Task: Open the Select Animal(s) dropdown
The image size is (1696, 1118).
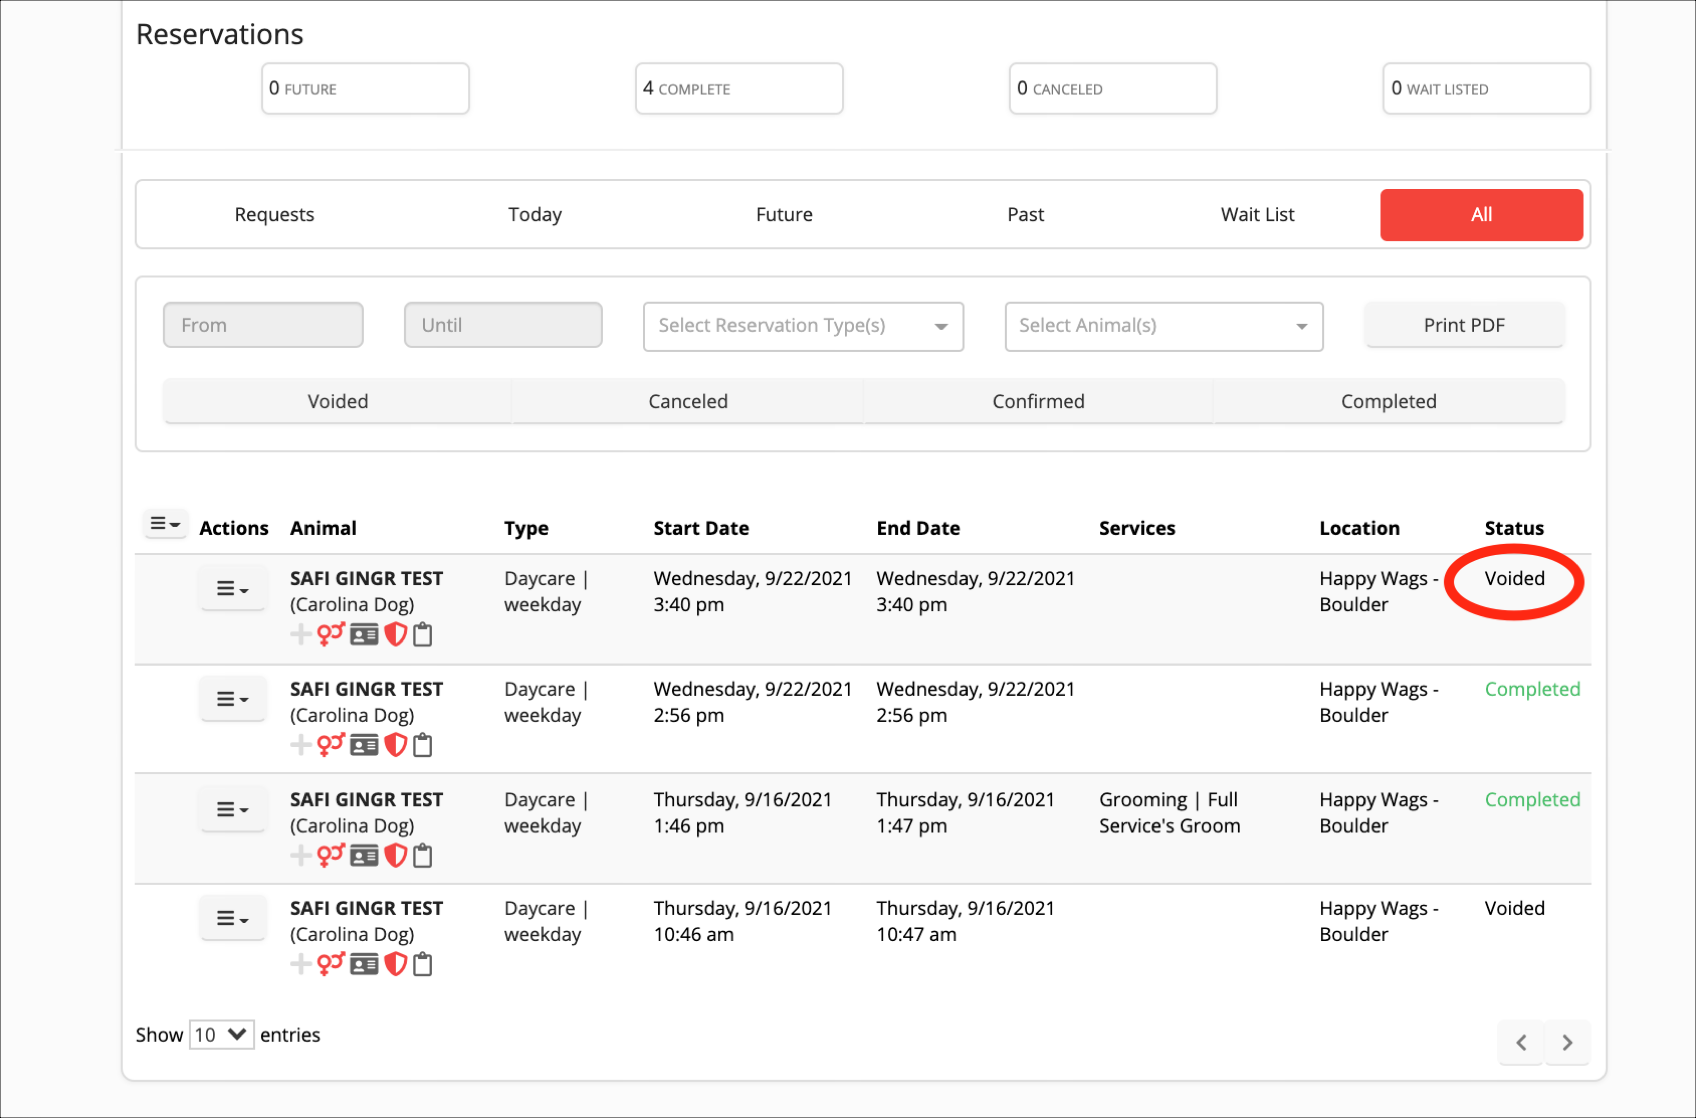Action: (1164, 326)
